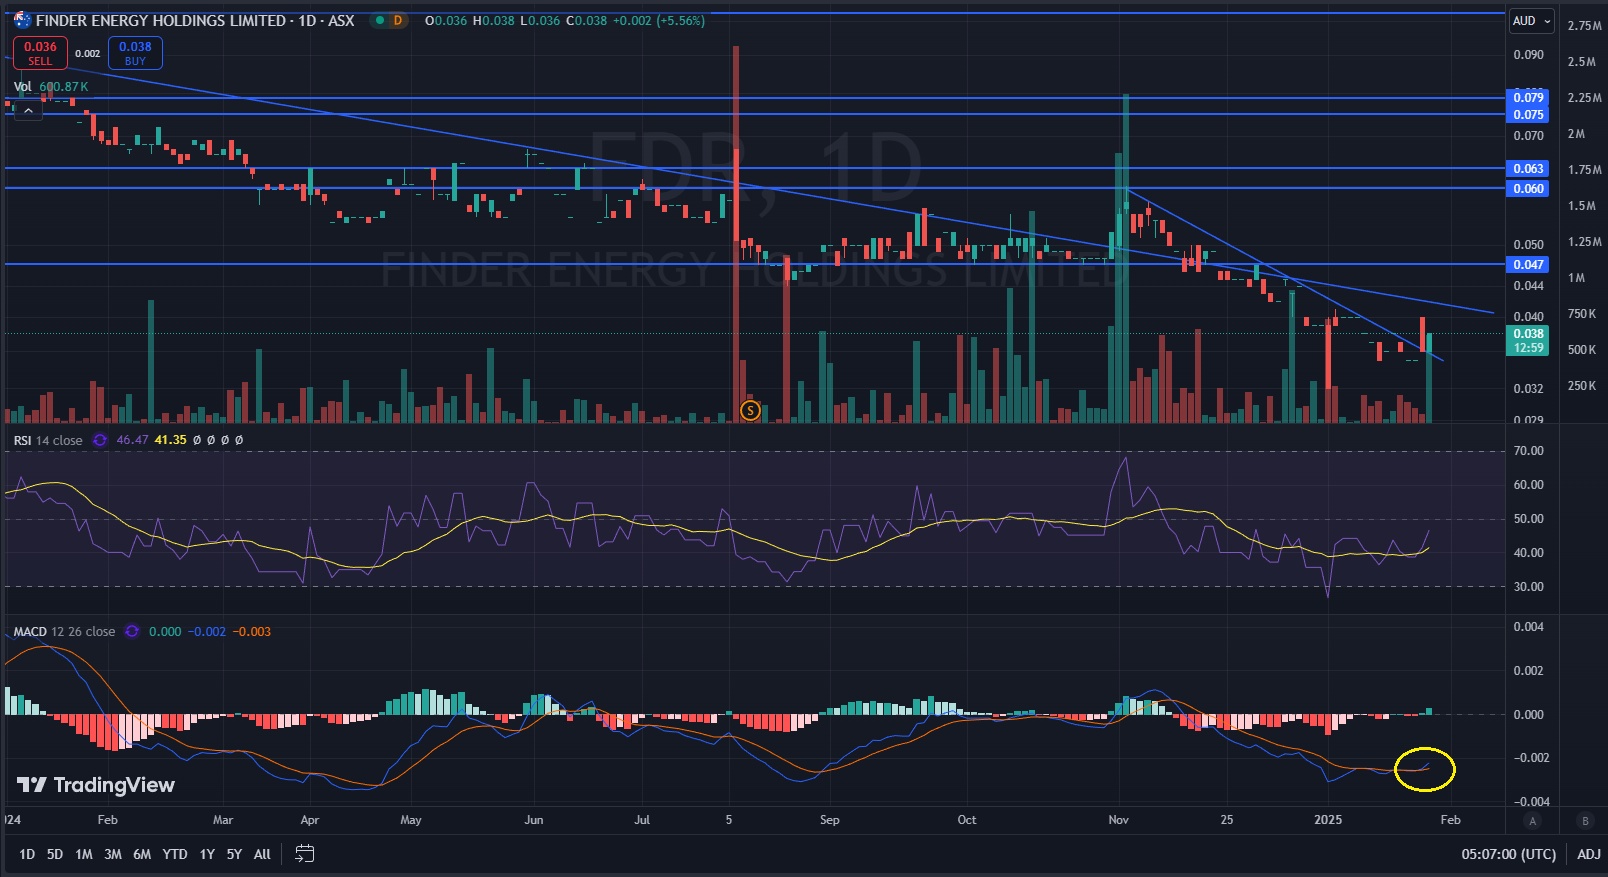
Task: Collapse the indicator legend arrow
Action: pos(28,111)
